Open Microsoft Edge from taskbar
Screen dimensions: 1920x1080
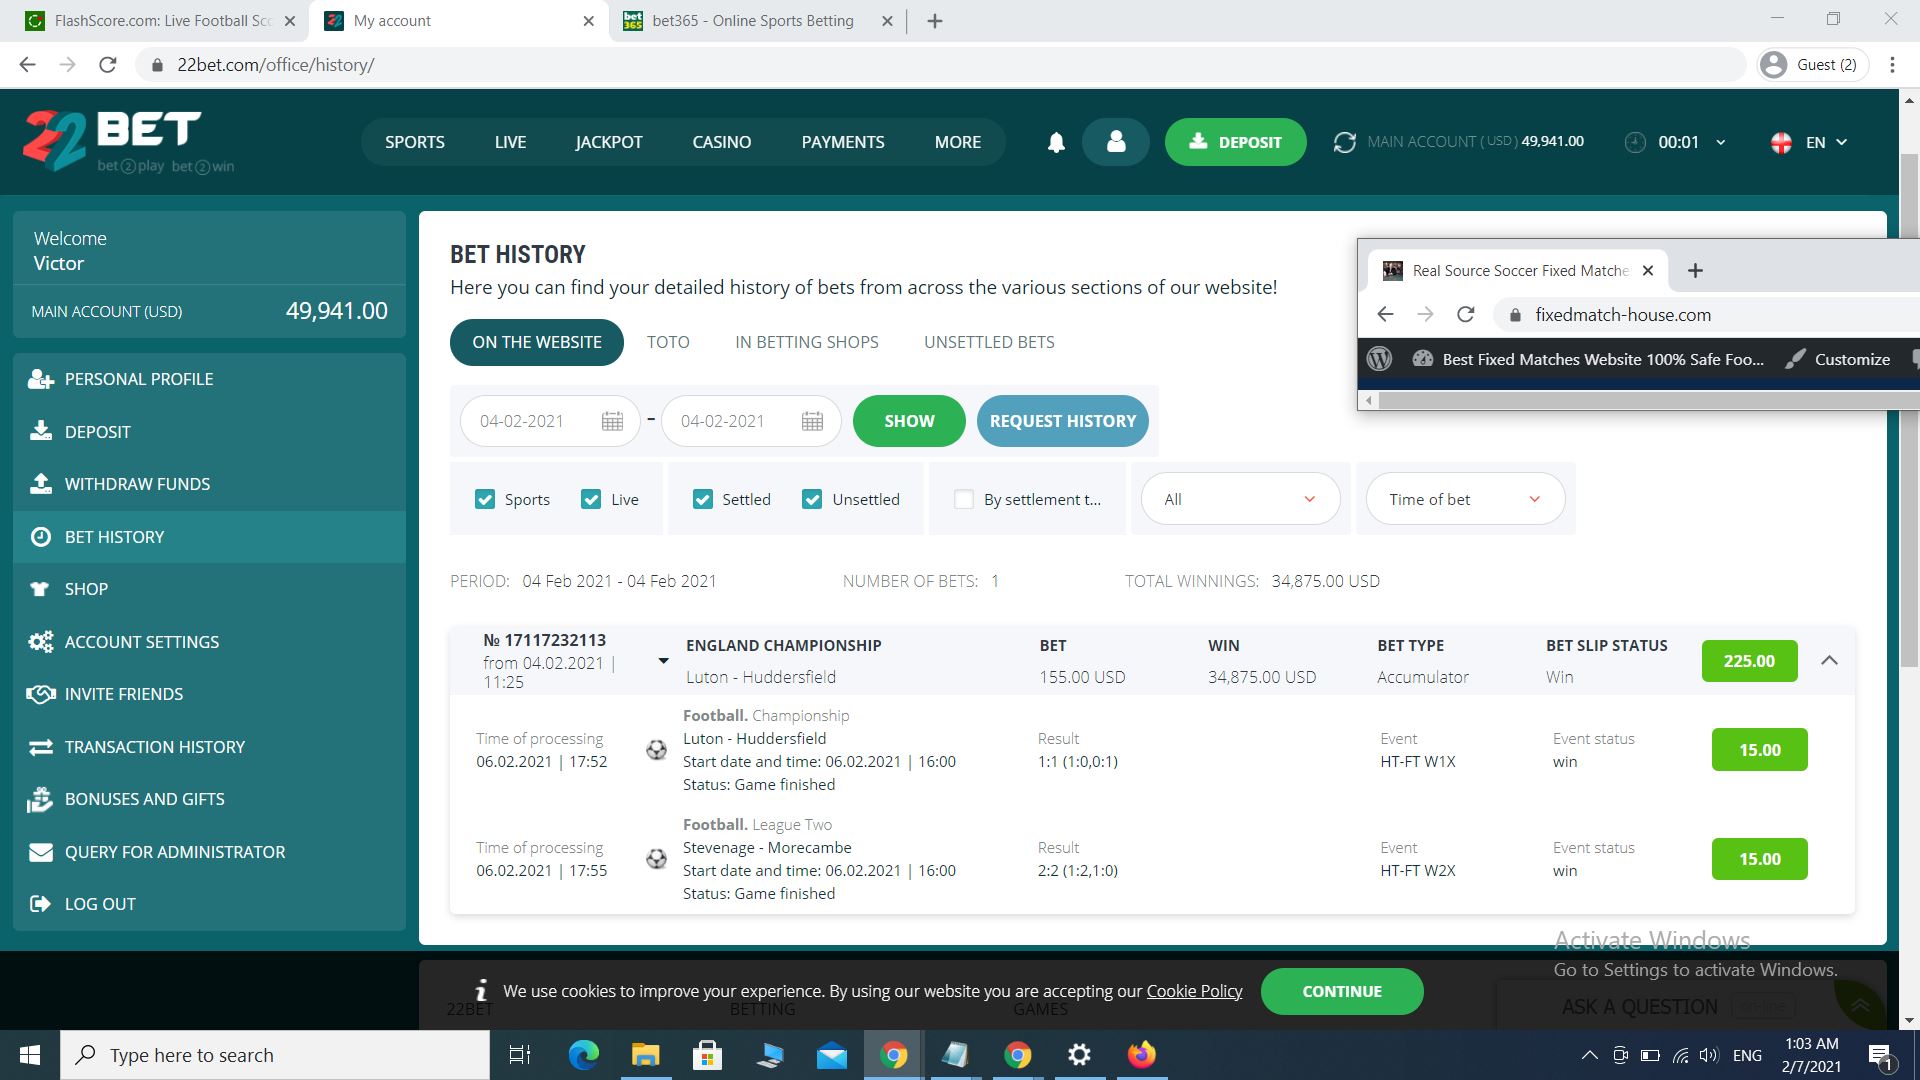click(584, 1055)
